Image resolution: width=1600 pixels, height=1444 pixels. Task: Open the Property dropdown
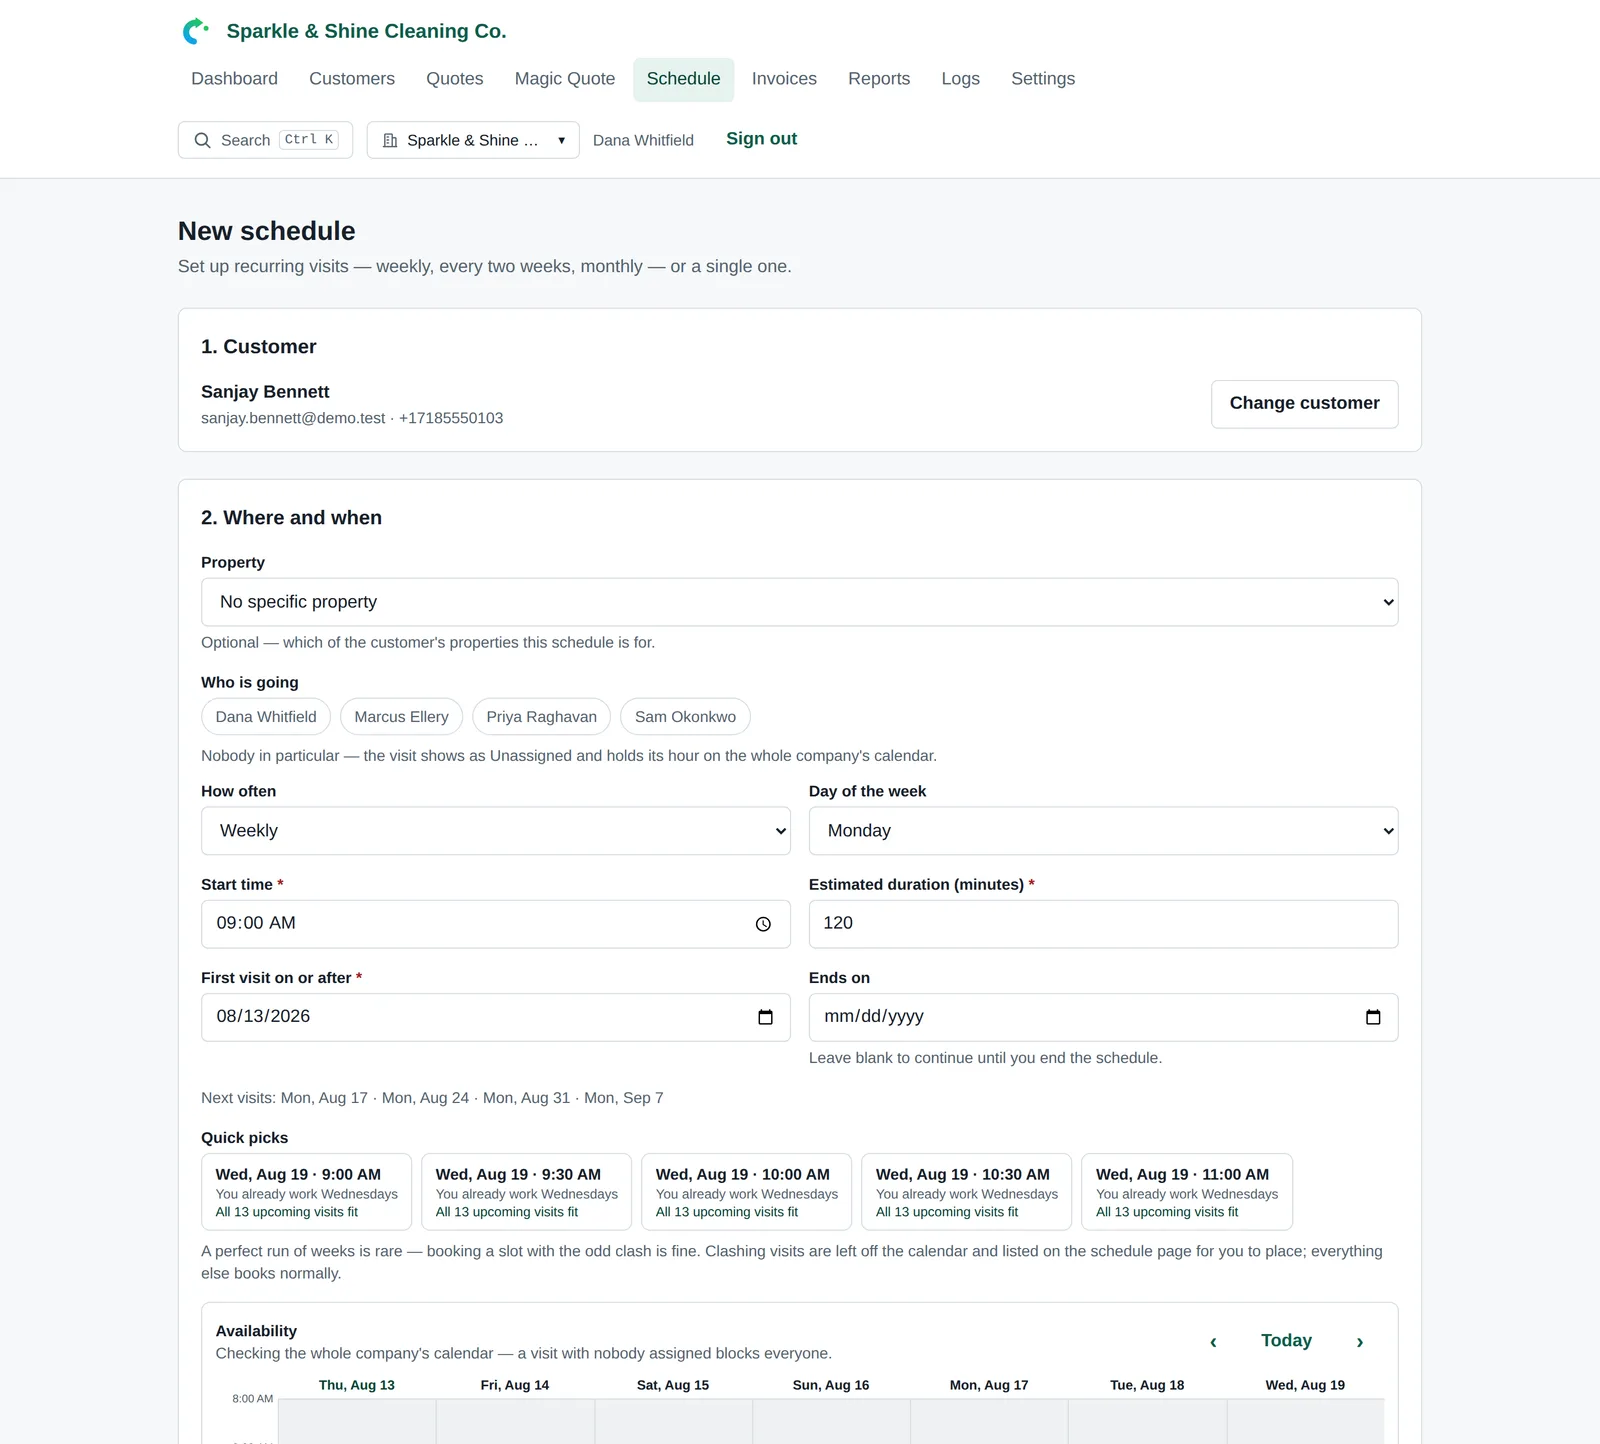(x=799, y=602)
